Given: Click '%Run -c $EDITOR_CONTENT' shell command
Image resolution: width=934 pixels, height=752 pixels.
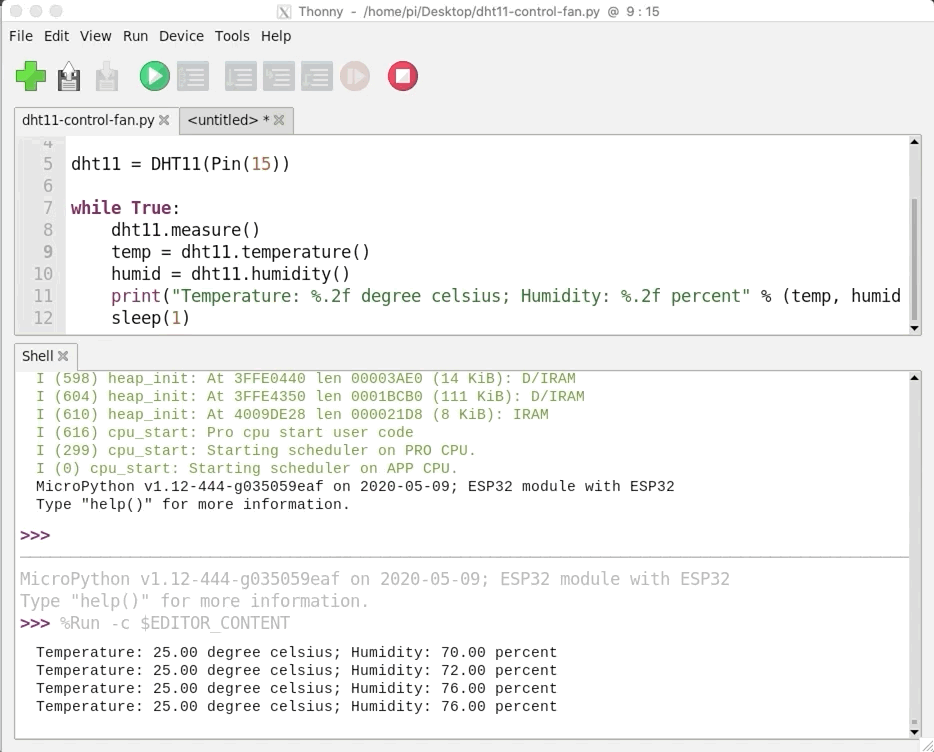Looking at the screenshot, I should point(175,623).
